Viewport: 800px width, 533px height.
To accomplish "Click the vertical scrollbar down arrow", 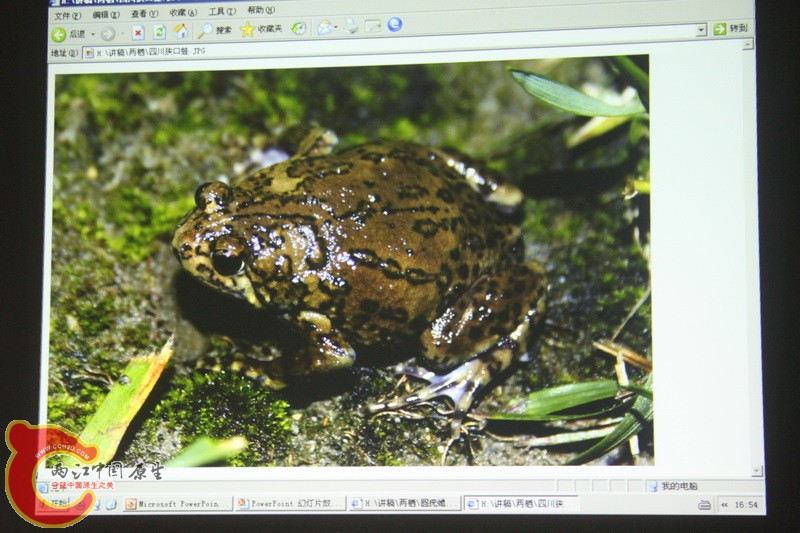I will coord(757,471).
